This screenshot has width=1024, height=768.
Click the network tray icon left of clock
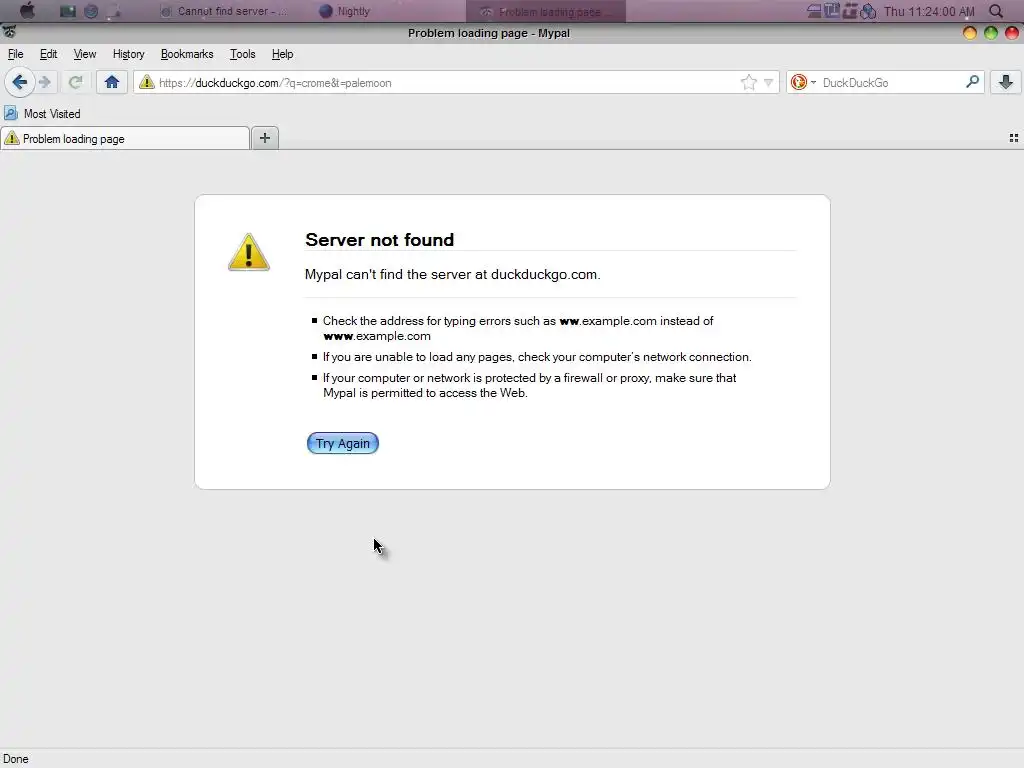[867, 11]
